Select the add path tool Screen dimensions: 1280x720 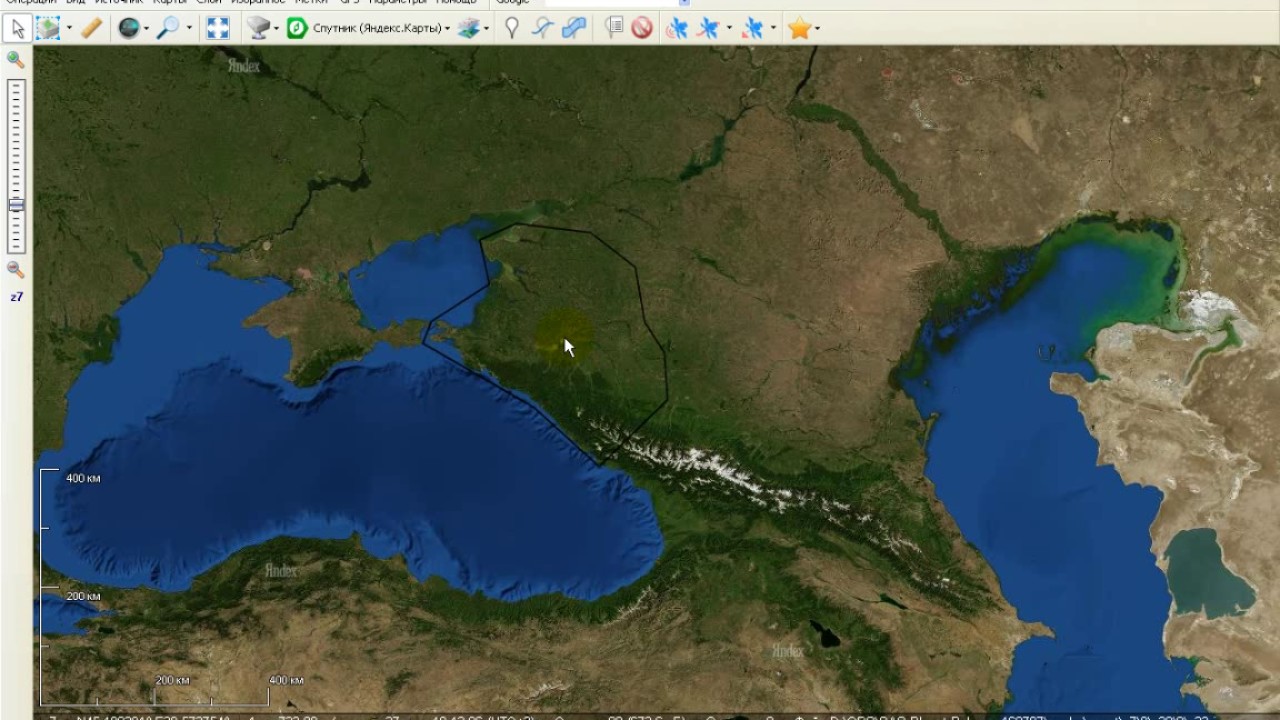pyautogui.click(x=542, y=28)
